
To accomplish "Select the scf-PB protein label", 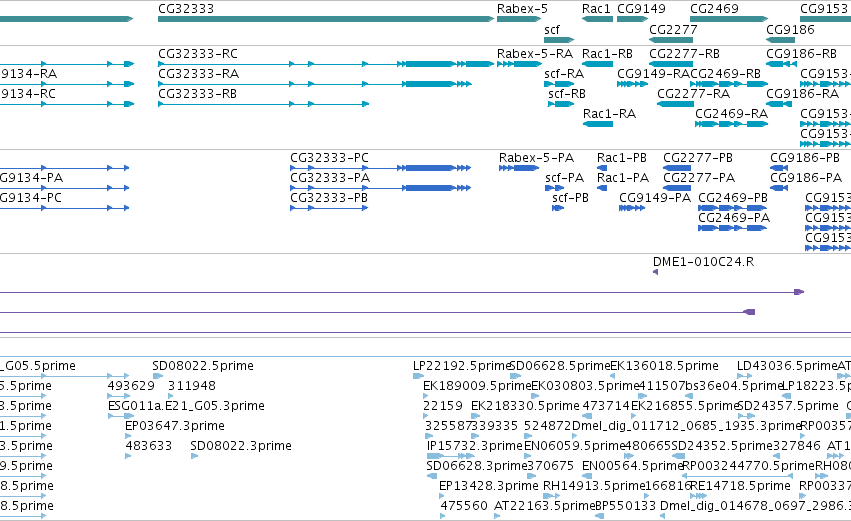I will 570,199.
